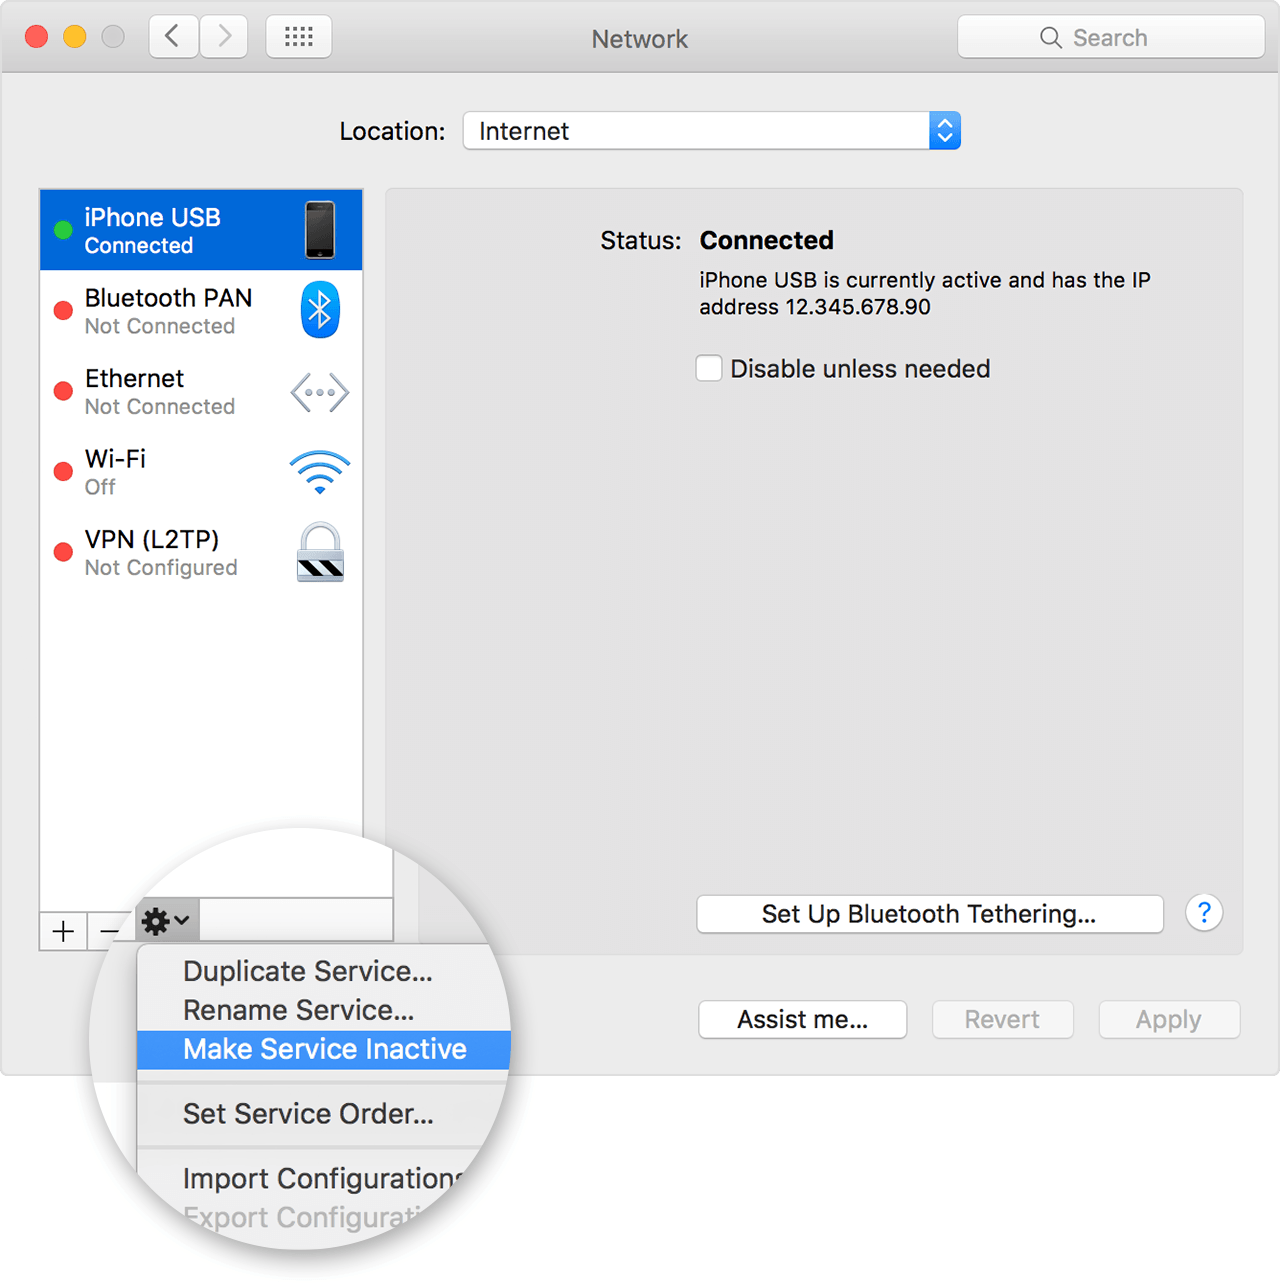Choose Rename Service from menu
Viewport: 1280px width, 1284px height.
pyautogui.click(x=298, y=1010)
